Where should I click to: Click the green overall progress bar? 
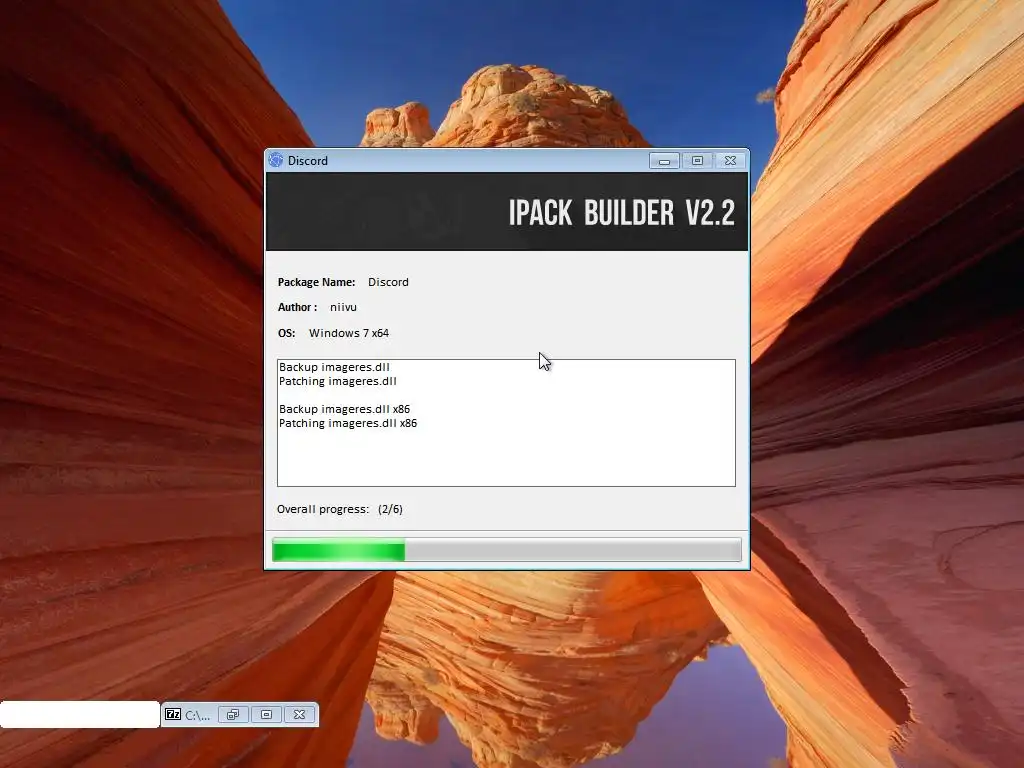506,550
